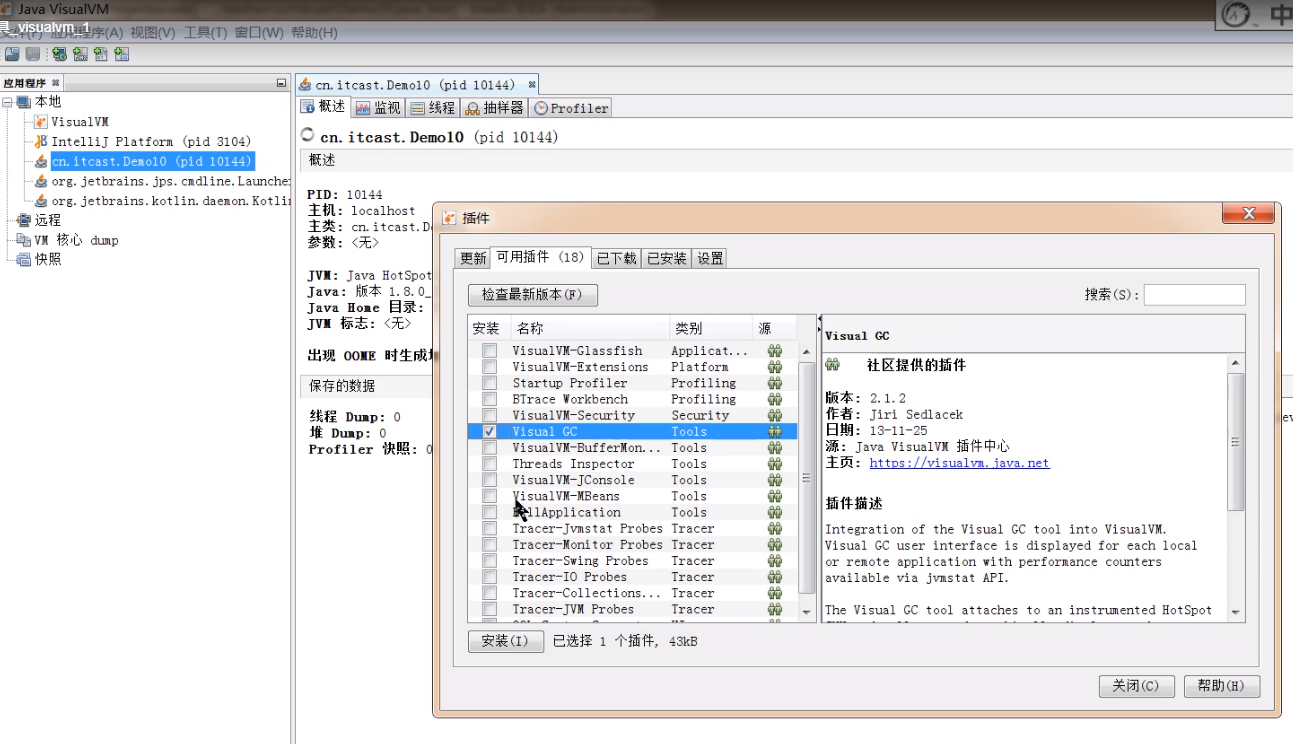Click the source icon of KillApplication row

pyautogui.click(x=774, y=512)
